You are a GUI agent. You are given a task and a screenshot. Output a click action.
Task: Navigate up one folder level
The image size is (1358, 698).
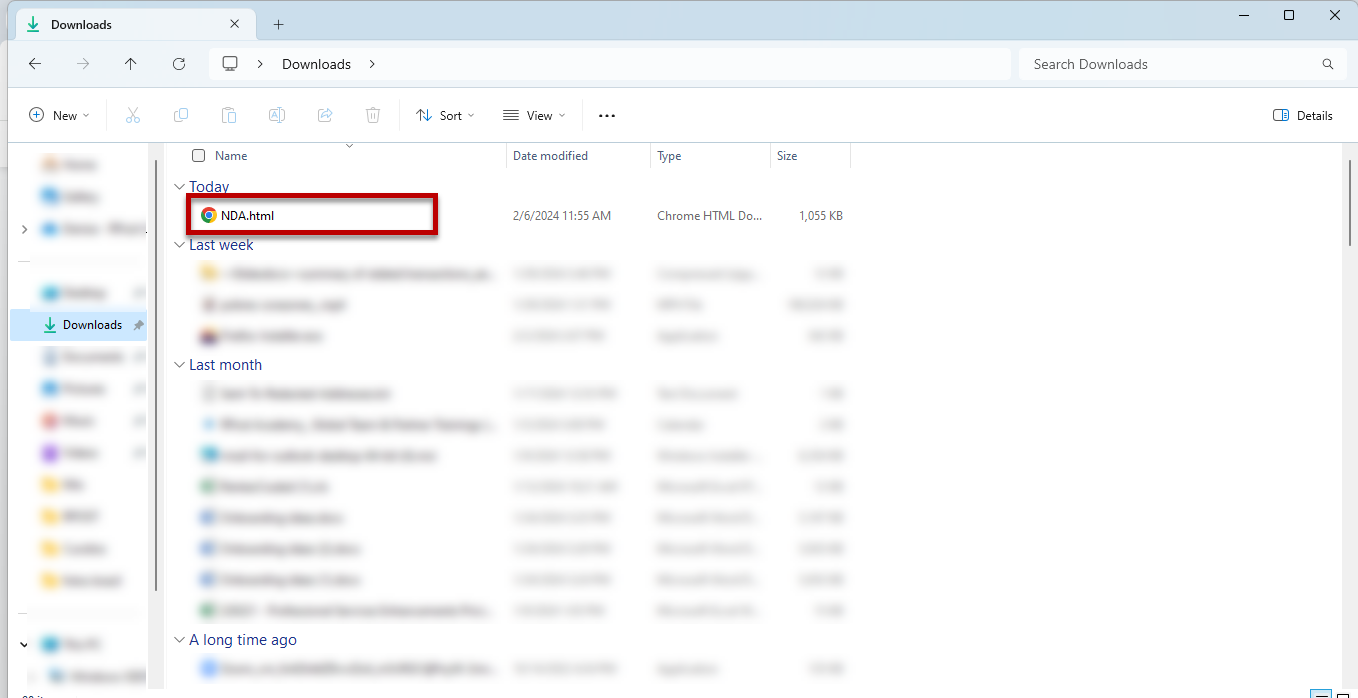pos(130,63)
